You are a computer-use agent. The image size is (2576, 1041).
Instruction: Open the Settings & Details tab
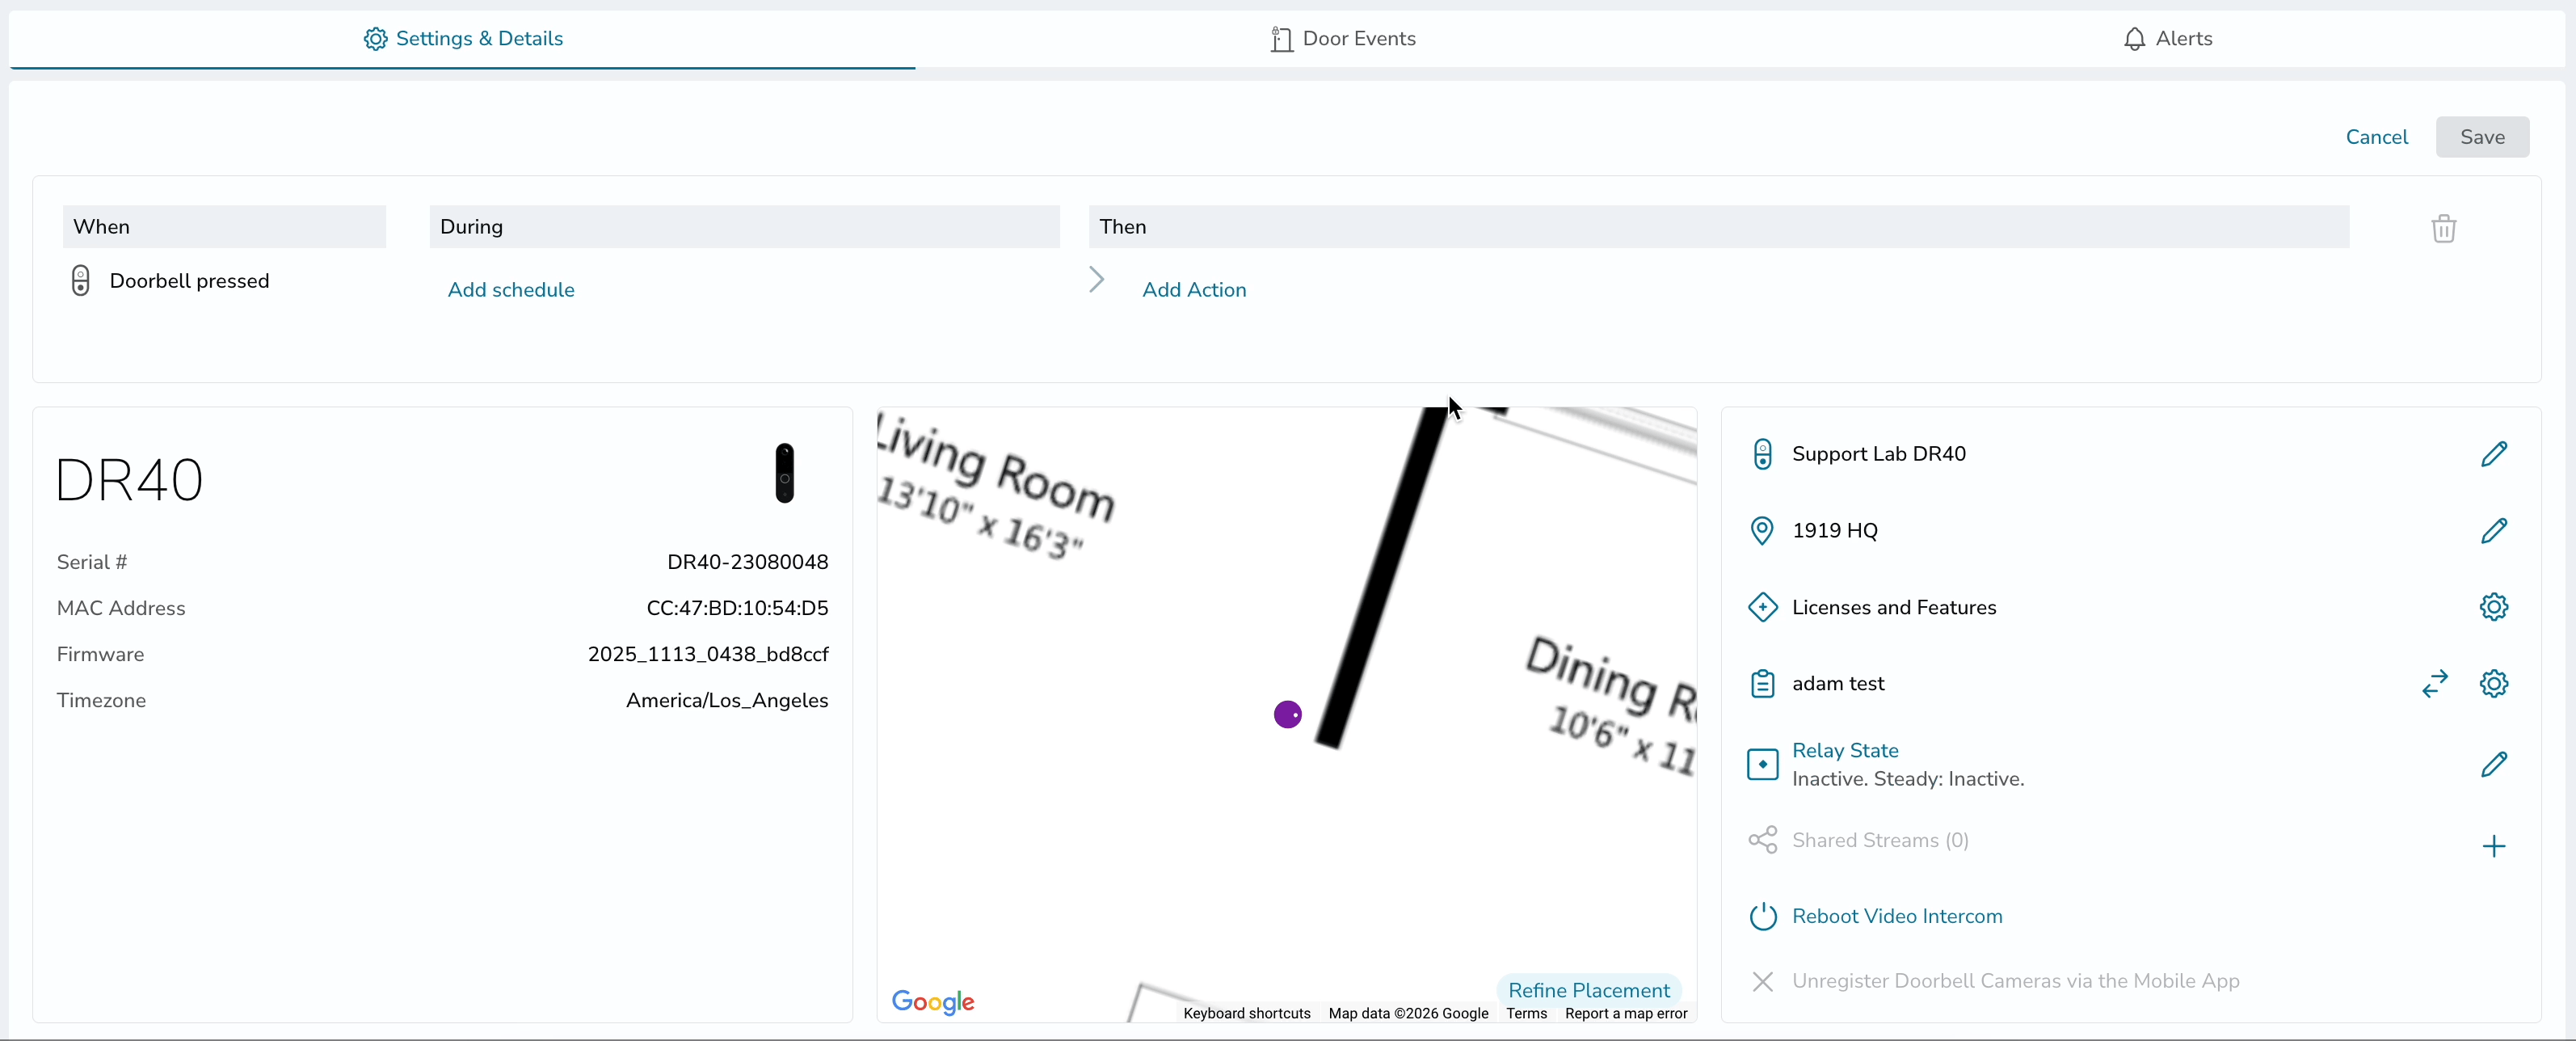462,39
